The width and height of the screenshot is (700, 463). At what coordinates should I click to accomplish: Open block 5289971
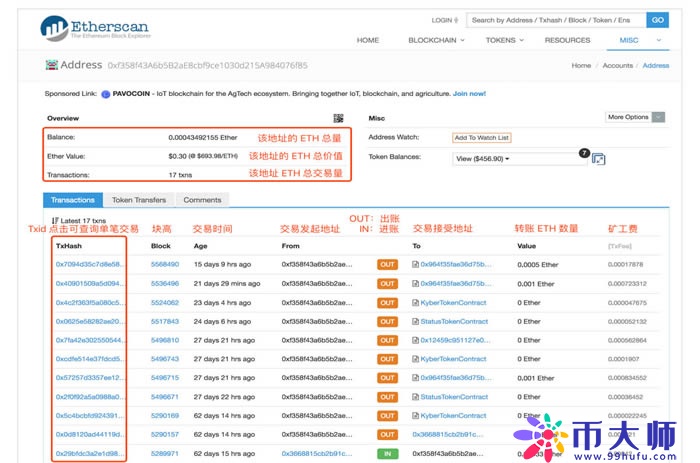[x=165, y=454]
